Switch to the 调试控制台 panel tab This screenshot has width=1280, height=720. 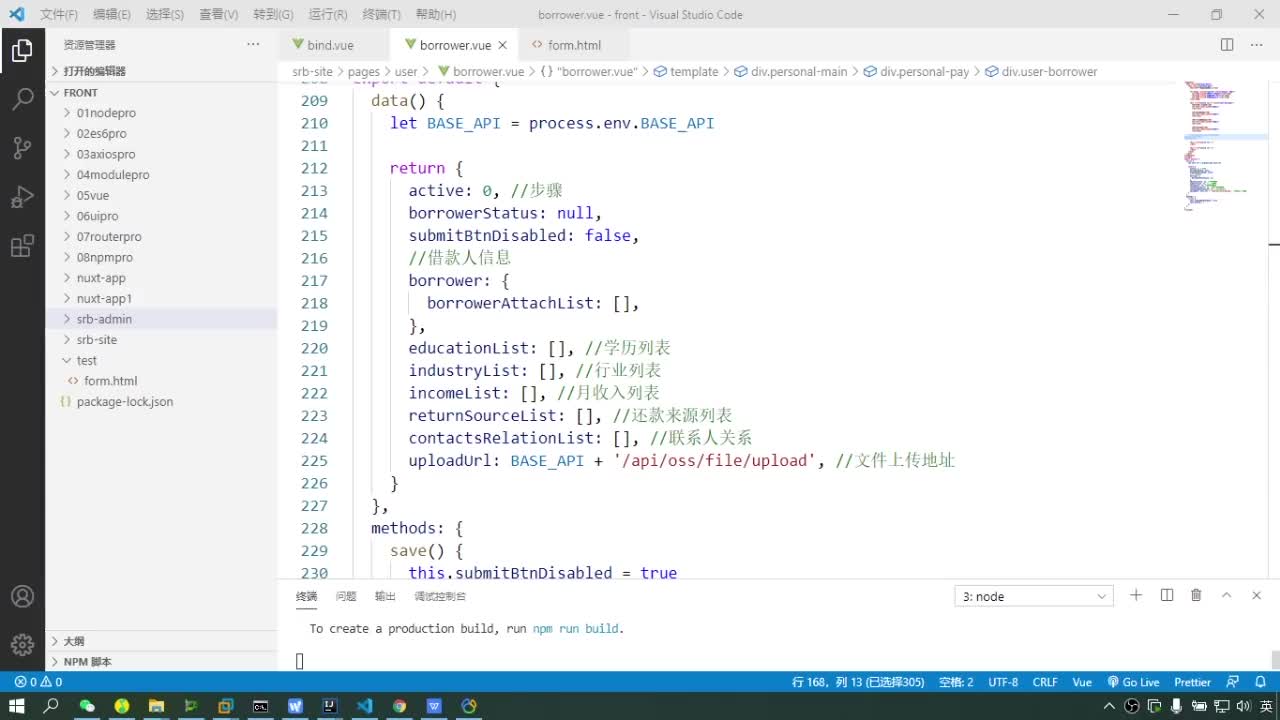click(x=440, y=596)
